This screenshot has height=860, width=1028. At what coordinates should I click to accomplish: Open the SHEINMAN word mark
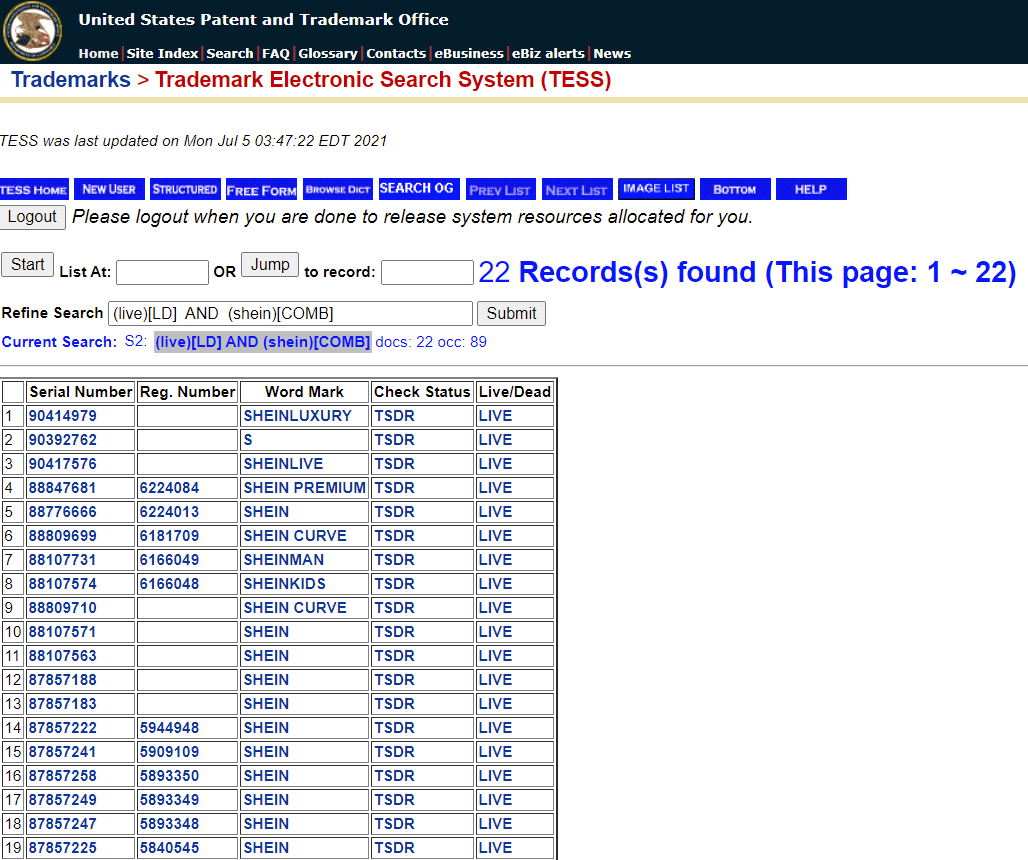[x=284, y=560]
